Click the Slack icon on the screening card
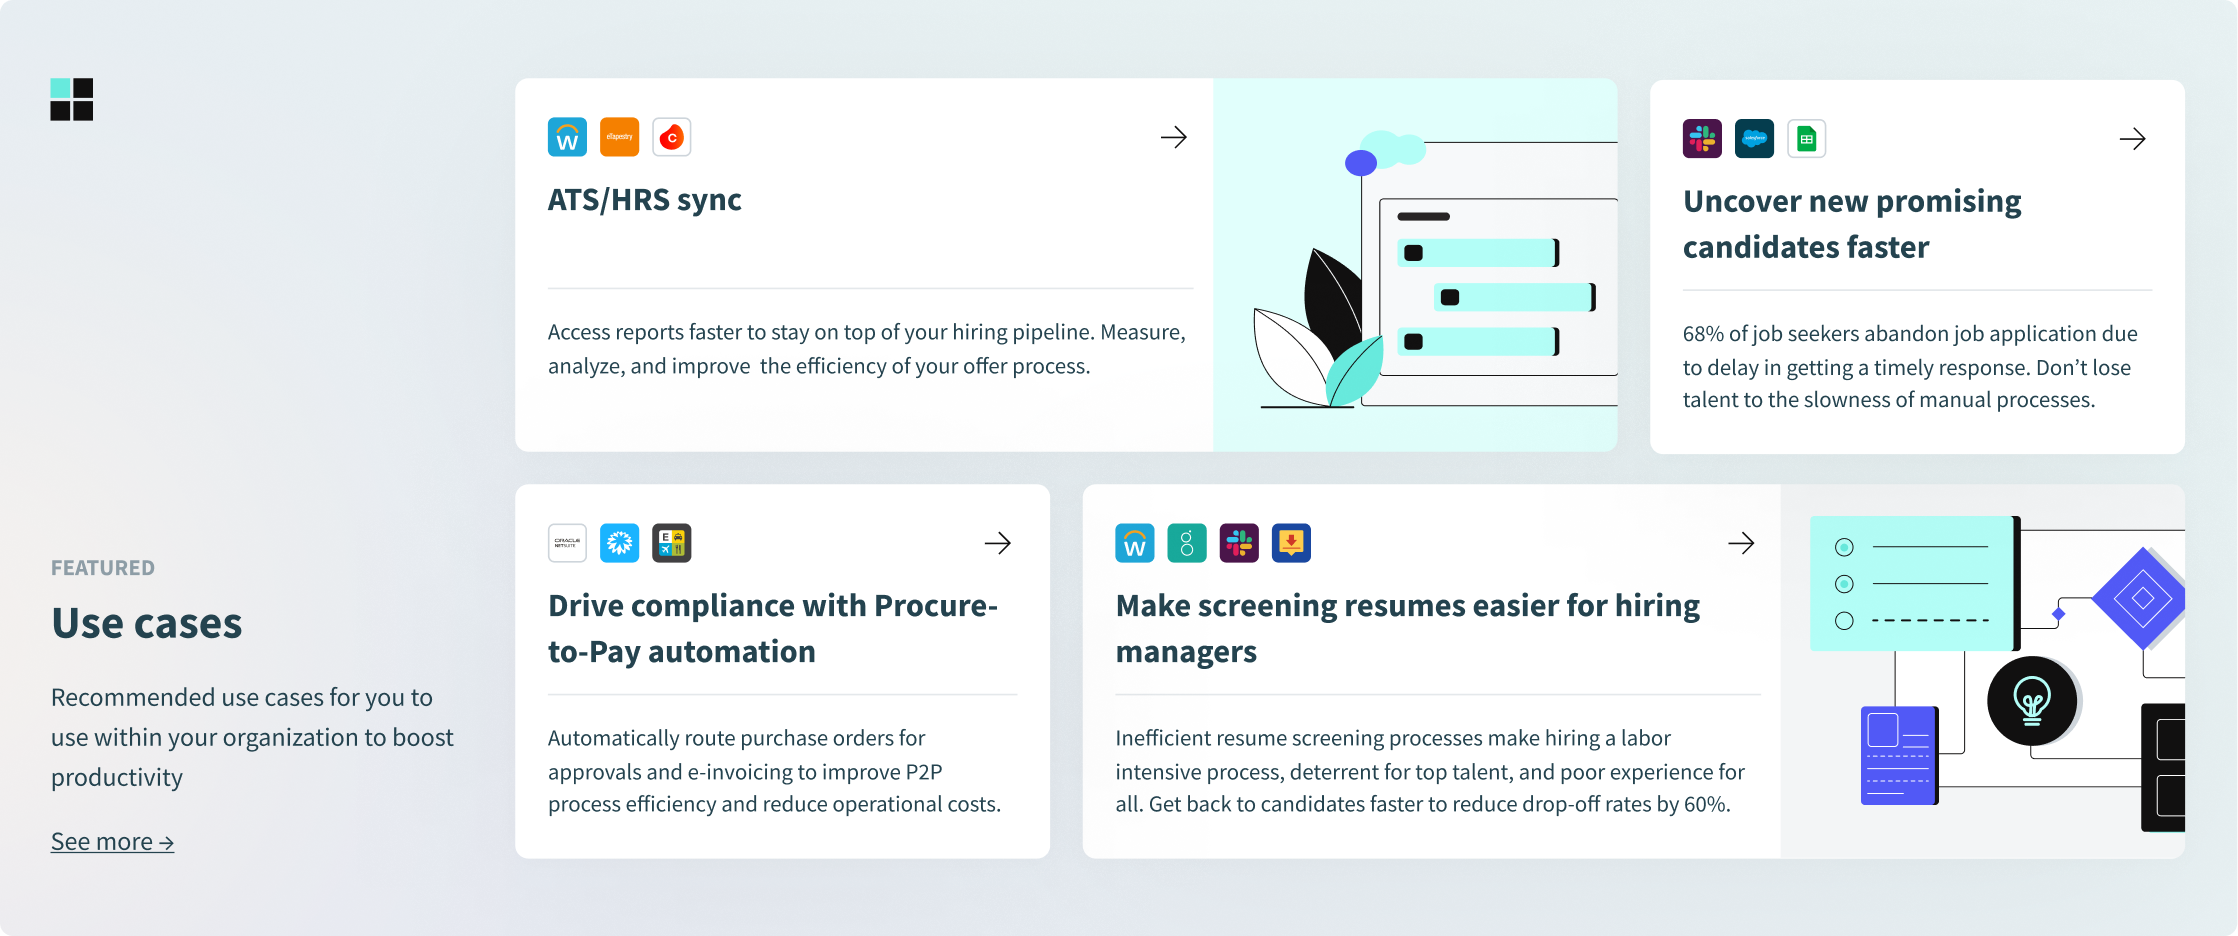 click(x=1239, y=543)
